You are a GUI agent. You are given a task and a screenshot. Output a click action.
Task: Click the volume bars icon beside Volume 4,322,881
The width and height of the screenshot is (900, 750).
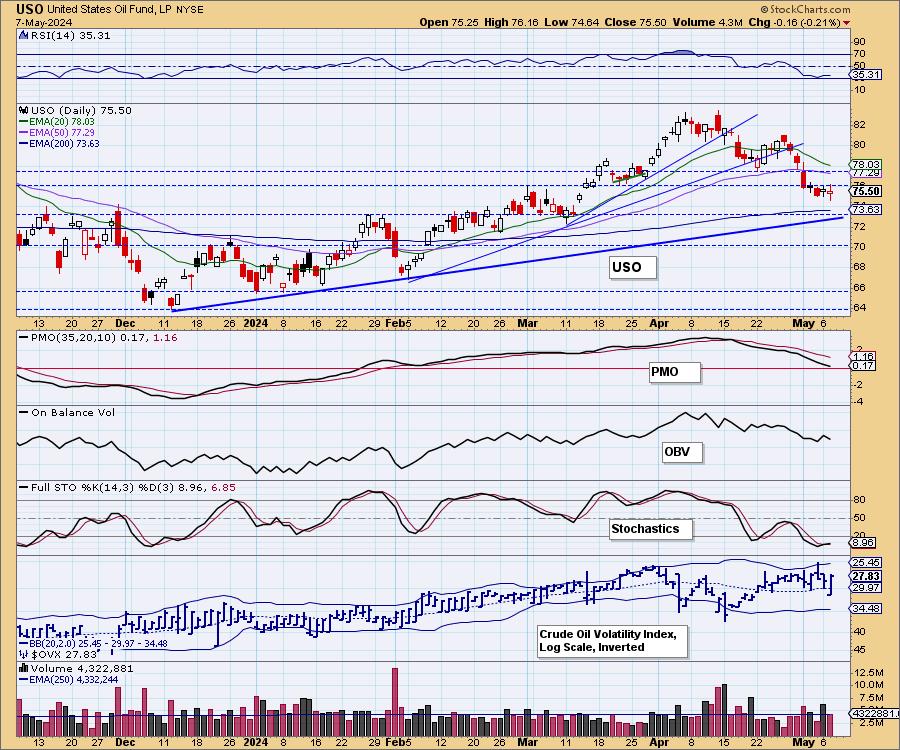pyautogui.click(x=24, y=668)
